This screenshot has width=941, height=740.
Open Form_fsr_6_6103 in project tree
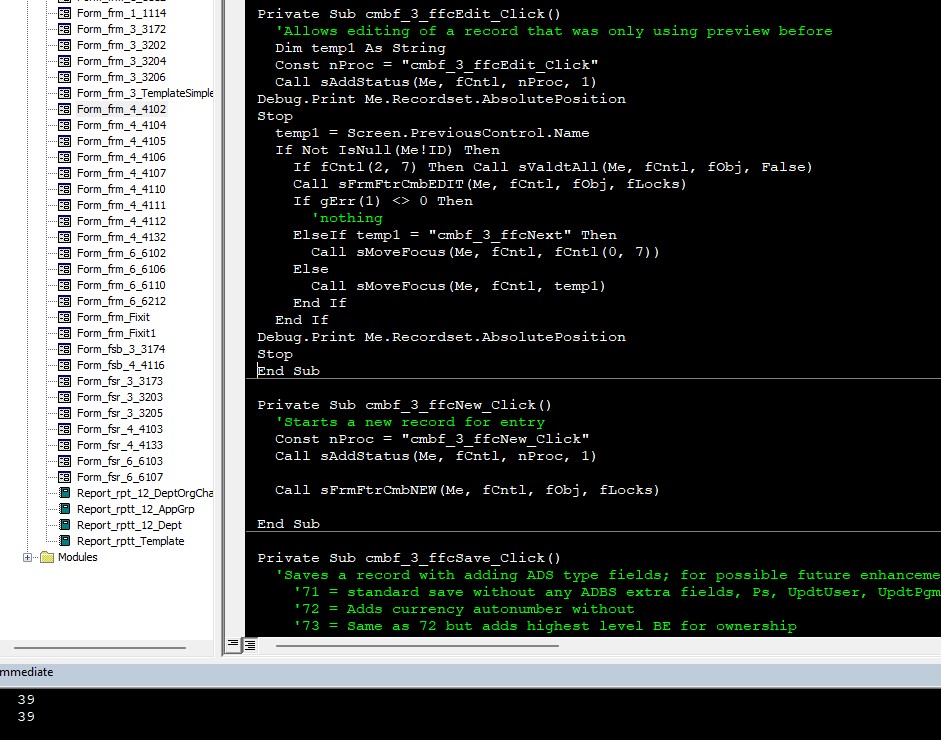point(120,461)
